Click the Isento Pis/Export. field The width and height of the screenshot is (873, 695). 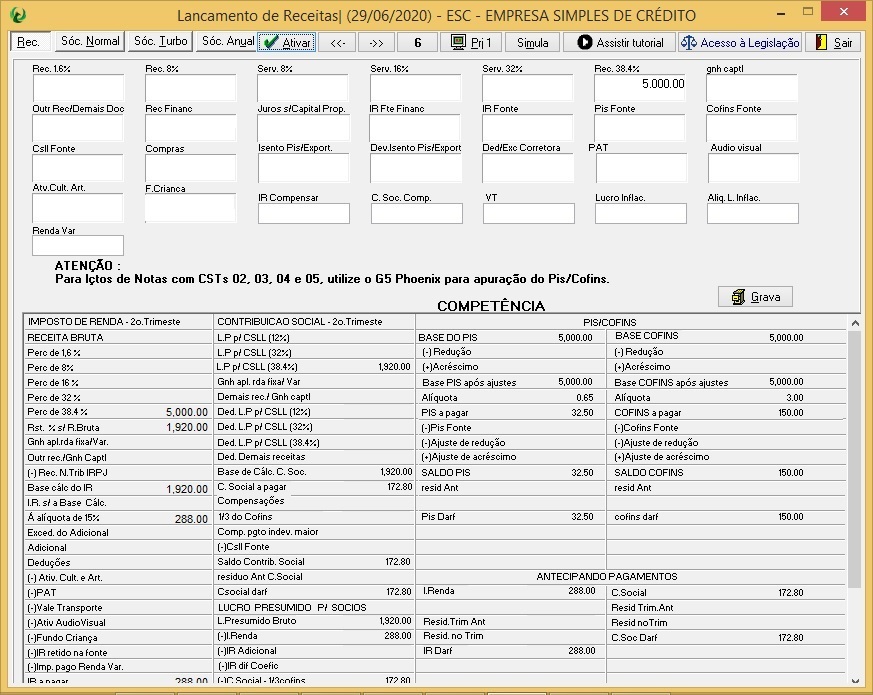pyautogui.click(x=304, y=168)
